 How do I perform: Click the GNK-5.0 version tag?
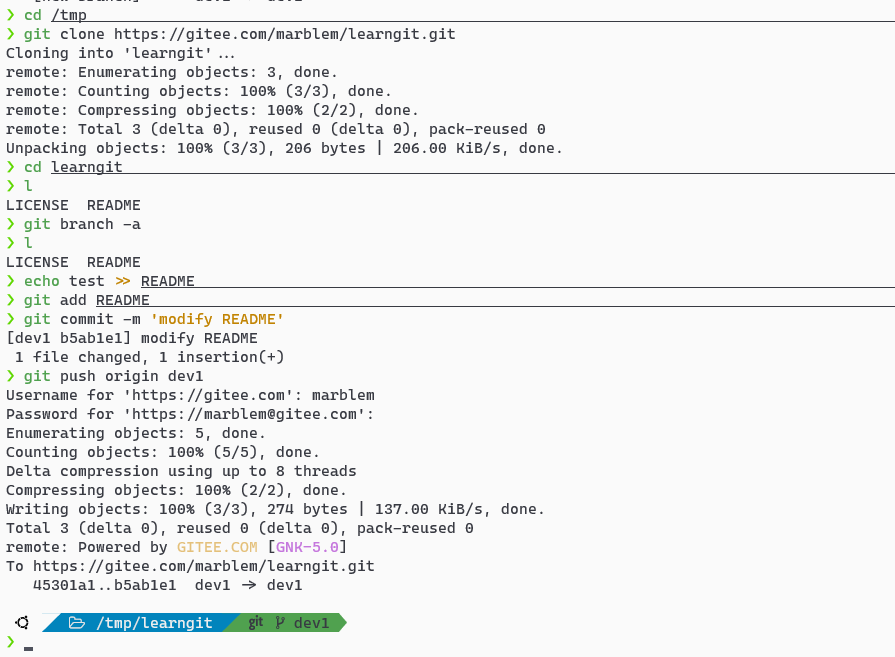click(307, 547)
